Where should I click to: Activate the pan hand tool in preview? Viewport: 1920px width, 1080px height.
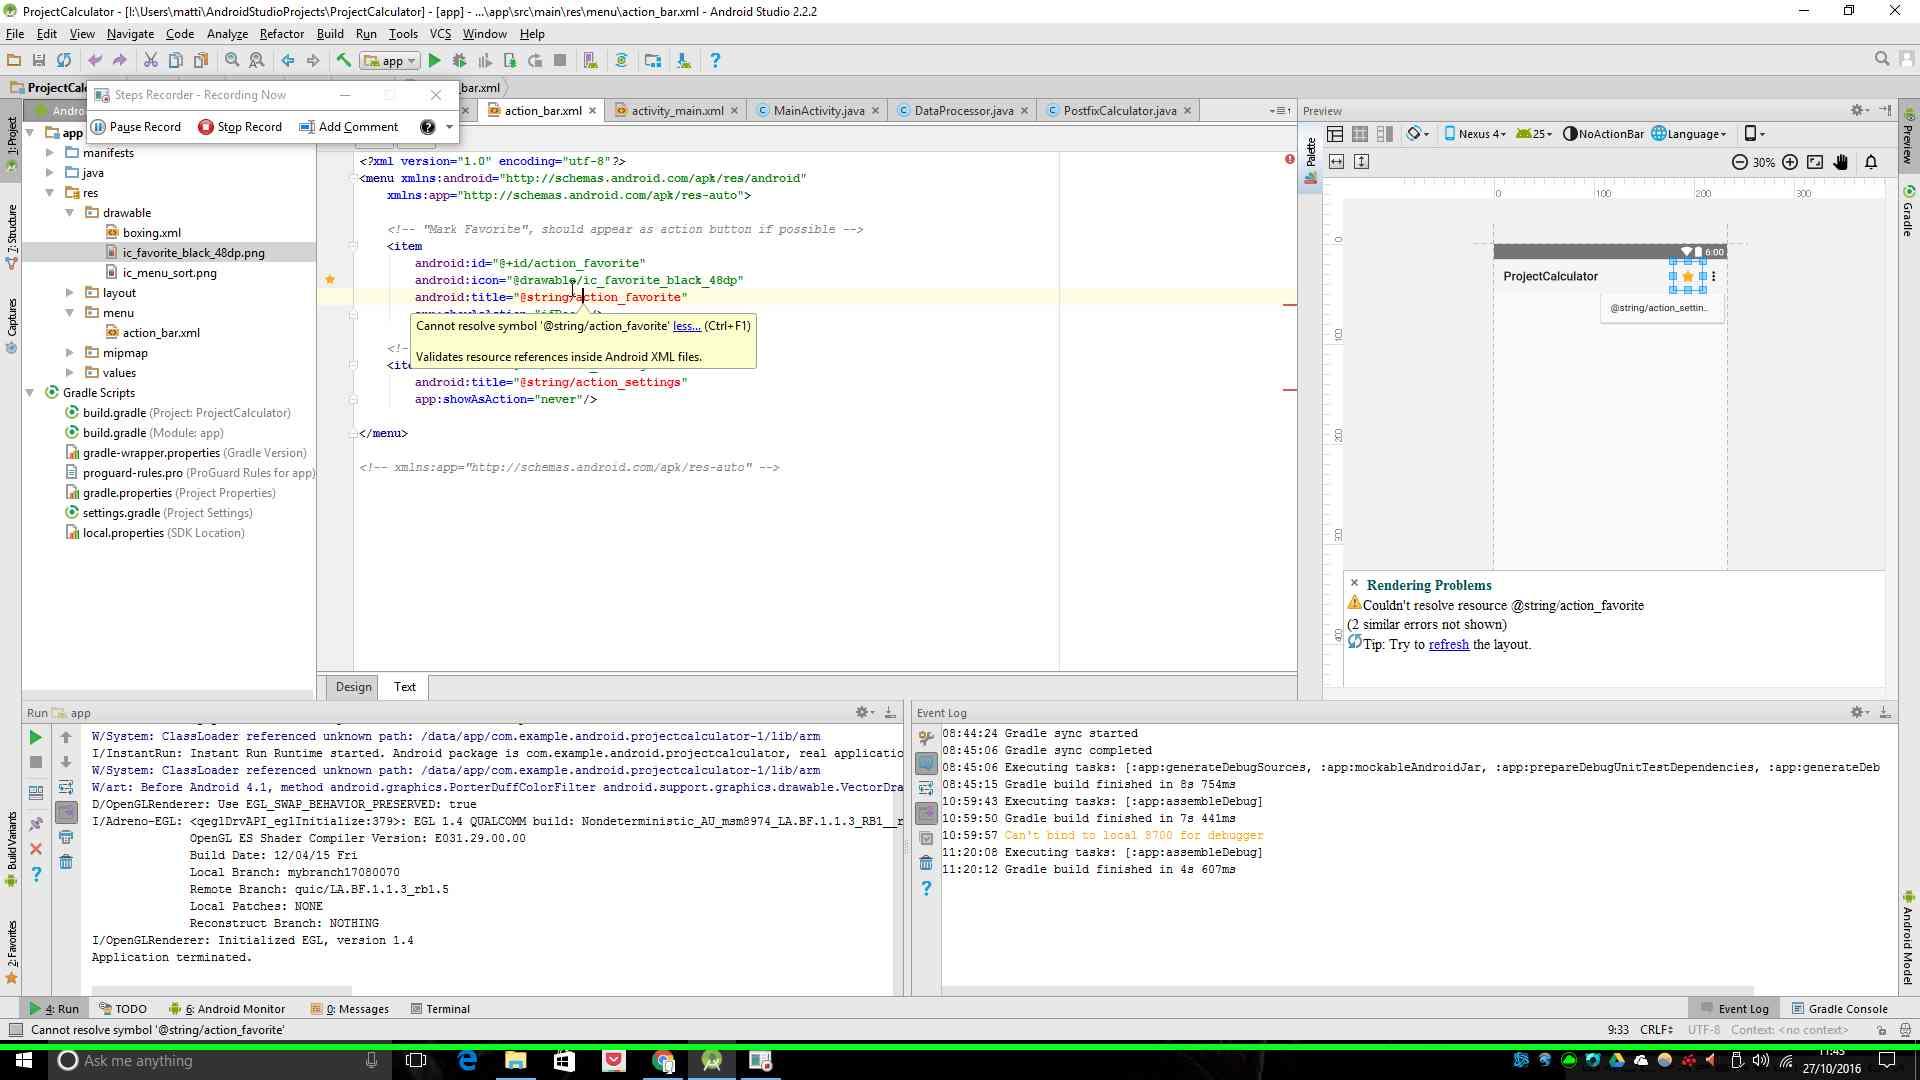[1840, 162]
